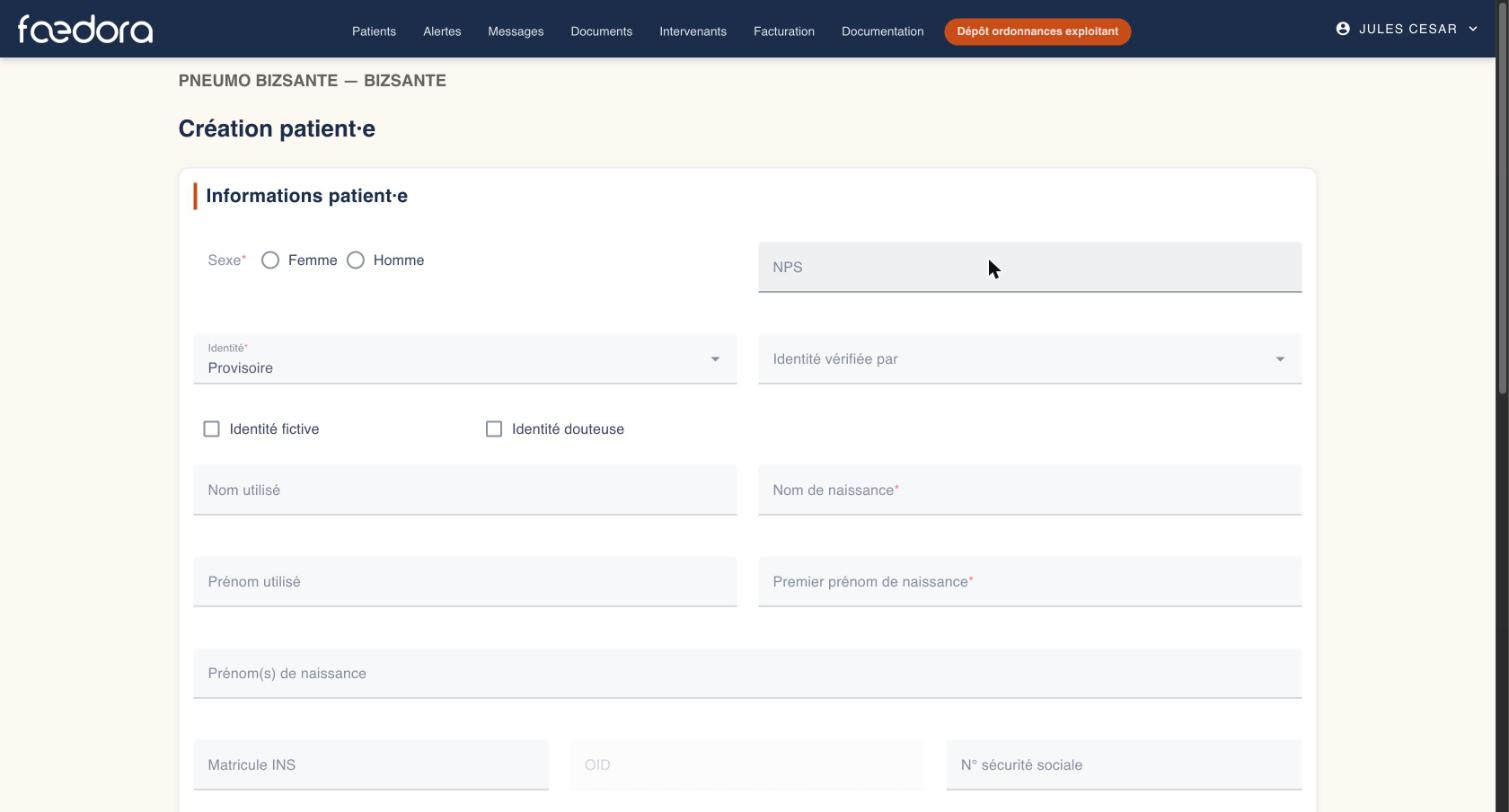Click the user account icon beside JULES CESAR

pos(1343,29)
